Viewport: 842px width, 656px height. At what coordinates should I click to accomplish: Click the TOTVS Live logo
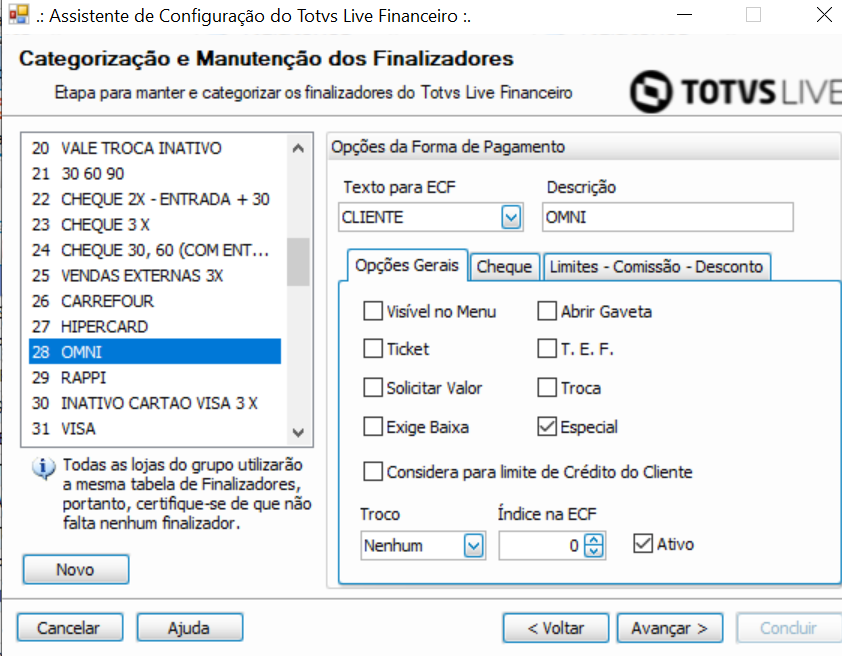tap(736, 91)
